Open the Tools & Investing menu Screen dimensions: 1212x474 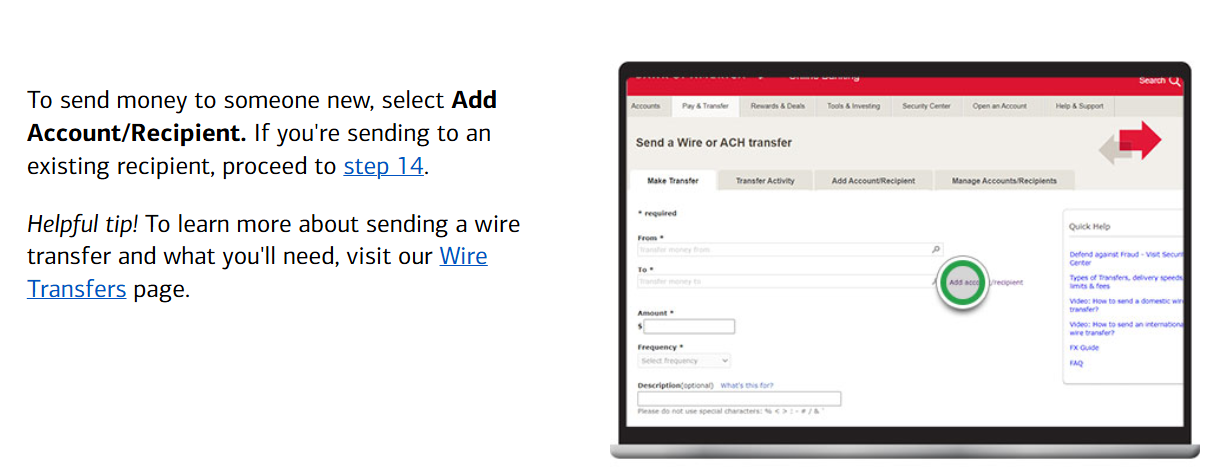(x=853, y=106)
